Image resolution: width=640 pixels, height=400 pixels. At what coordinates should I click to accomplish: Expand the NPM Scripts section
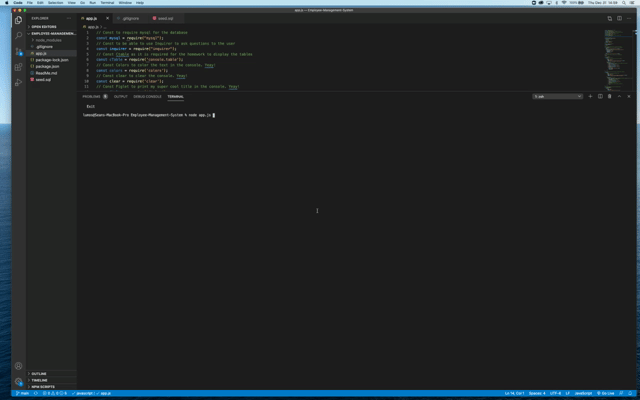51,387
